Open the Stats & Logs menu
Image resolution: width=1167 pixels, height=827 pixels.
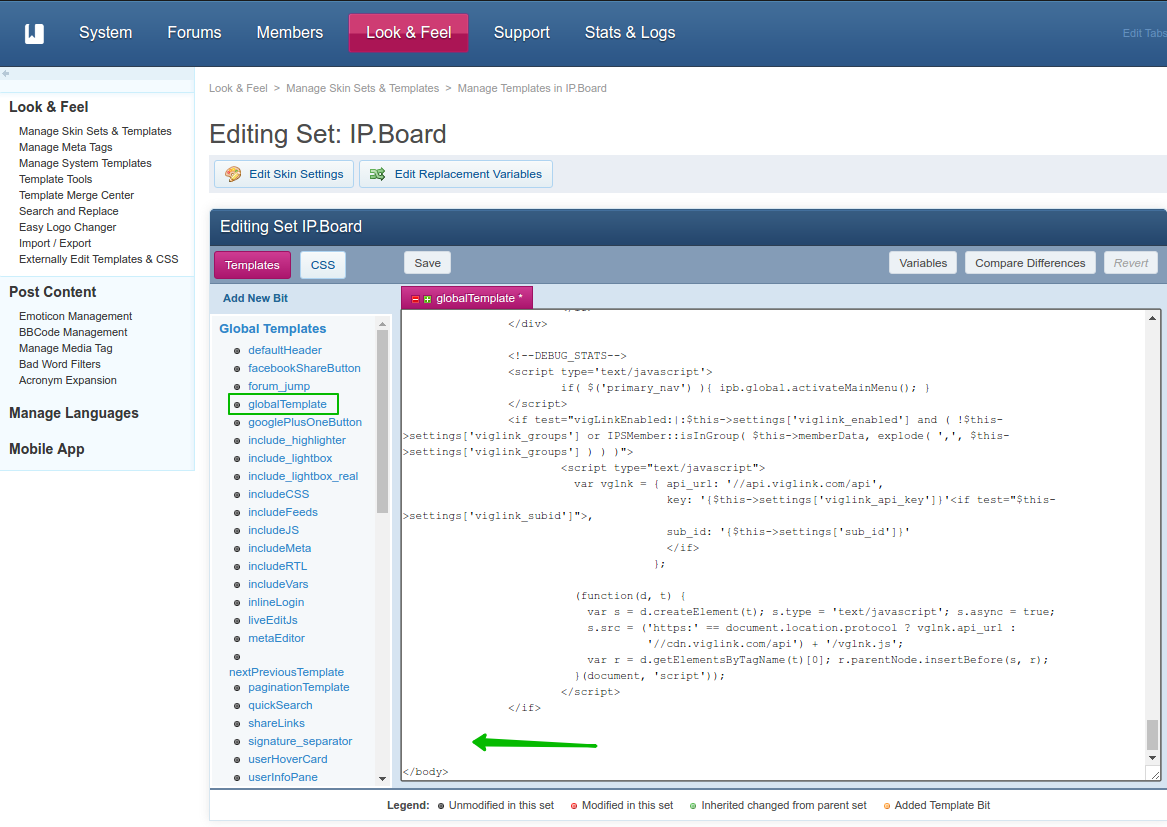click(630, 33)
